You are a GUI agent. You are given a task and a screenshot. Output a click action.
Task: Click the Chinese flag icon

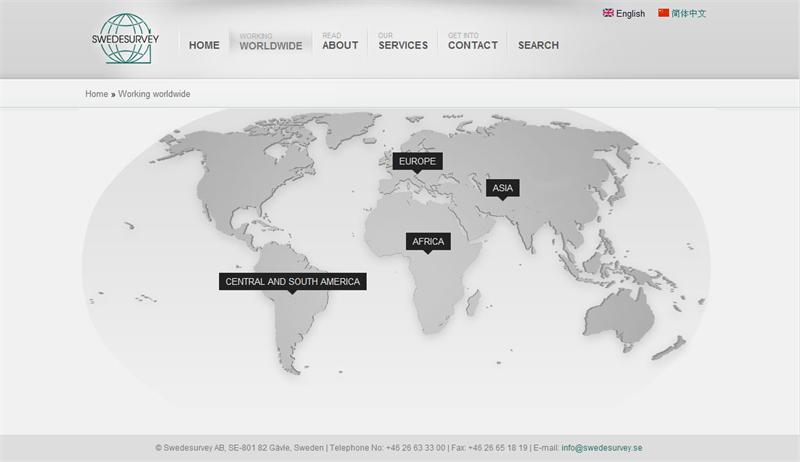(663, 13)
